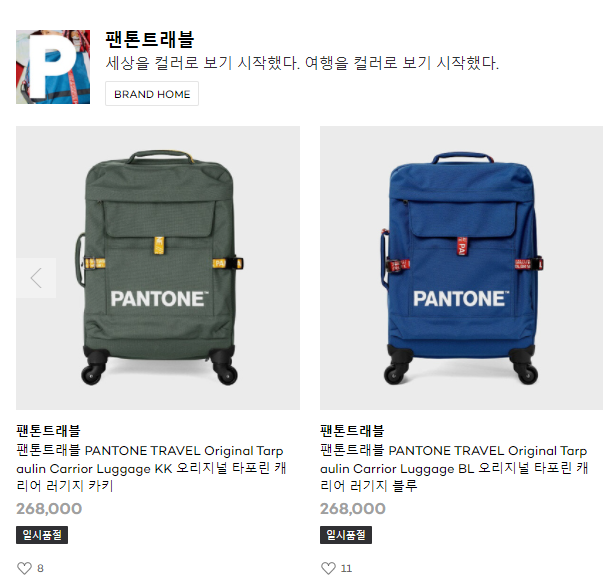Click 일시품절 badge under khaki luggage
614x588 pixels.
(x=42, y=535)
